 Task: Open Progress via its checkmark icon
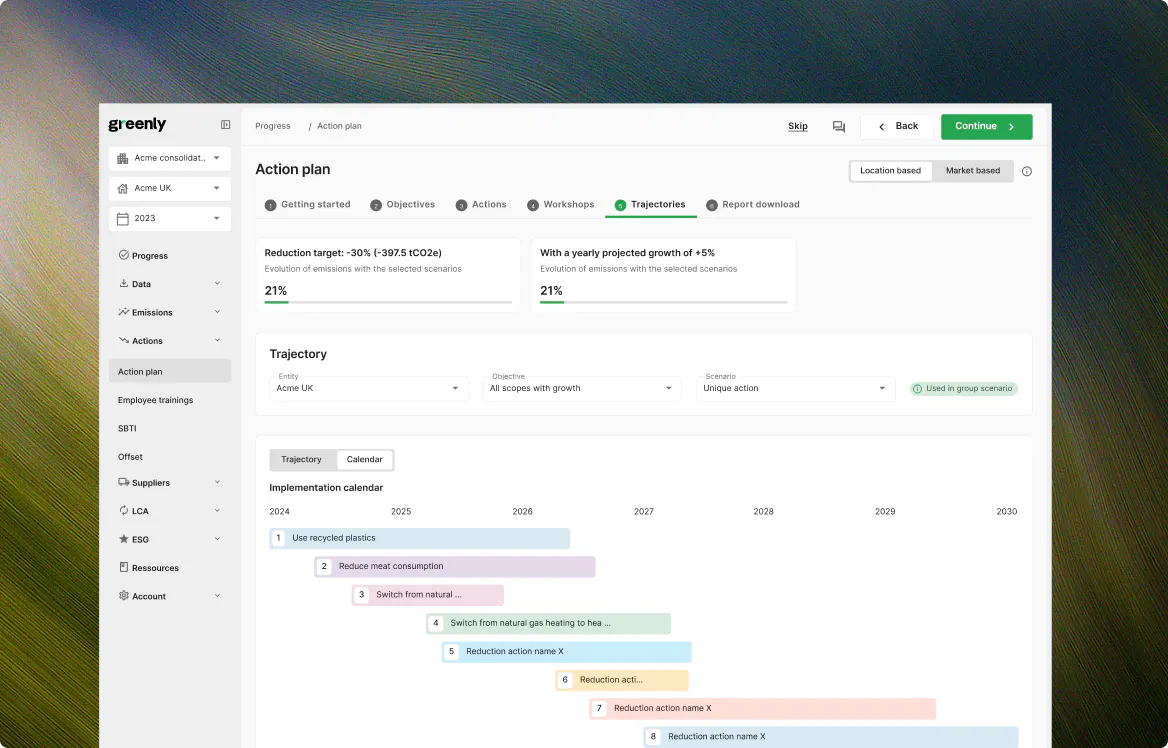(x=124, y=255)
